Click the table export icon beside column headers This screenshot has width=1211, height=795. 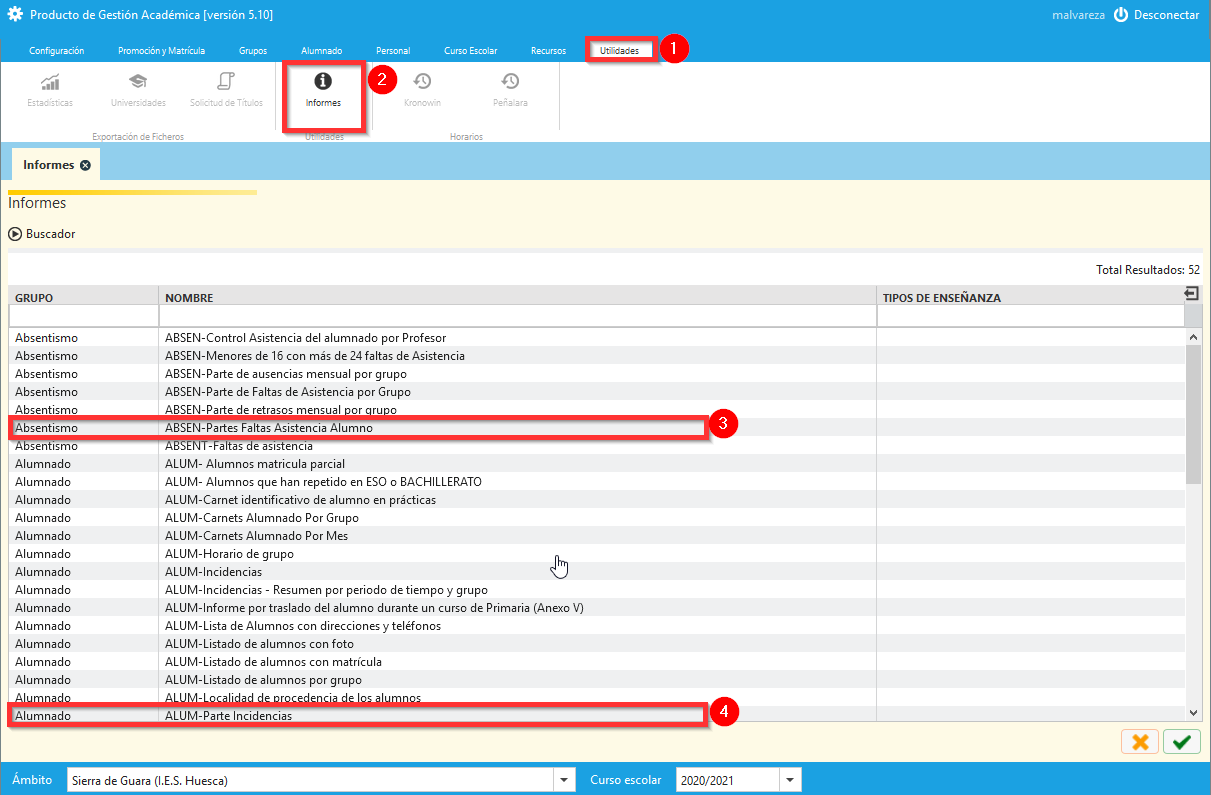(x=1191, y=293)
